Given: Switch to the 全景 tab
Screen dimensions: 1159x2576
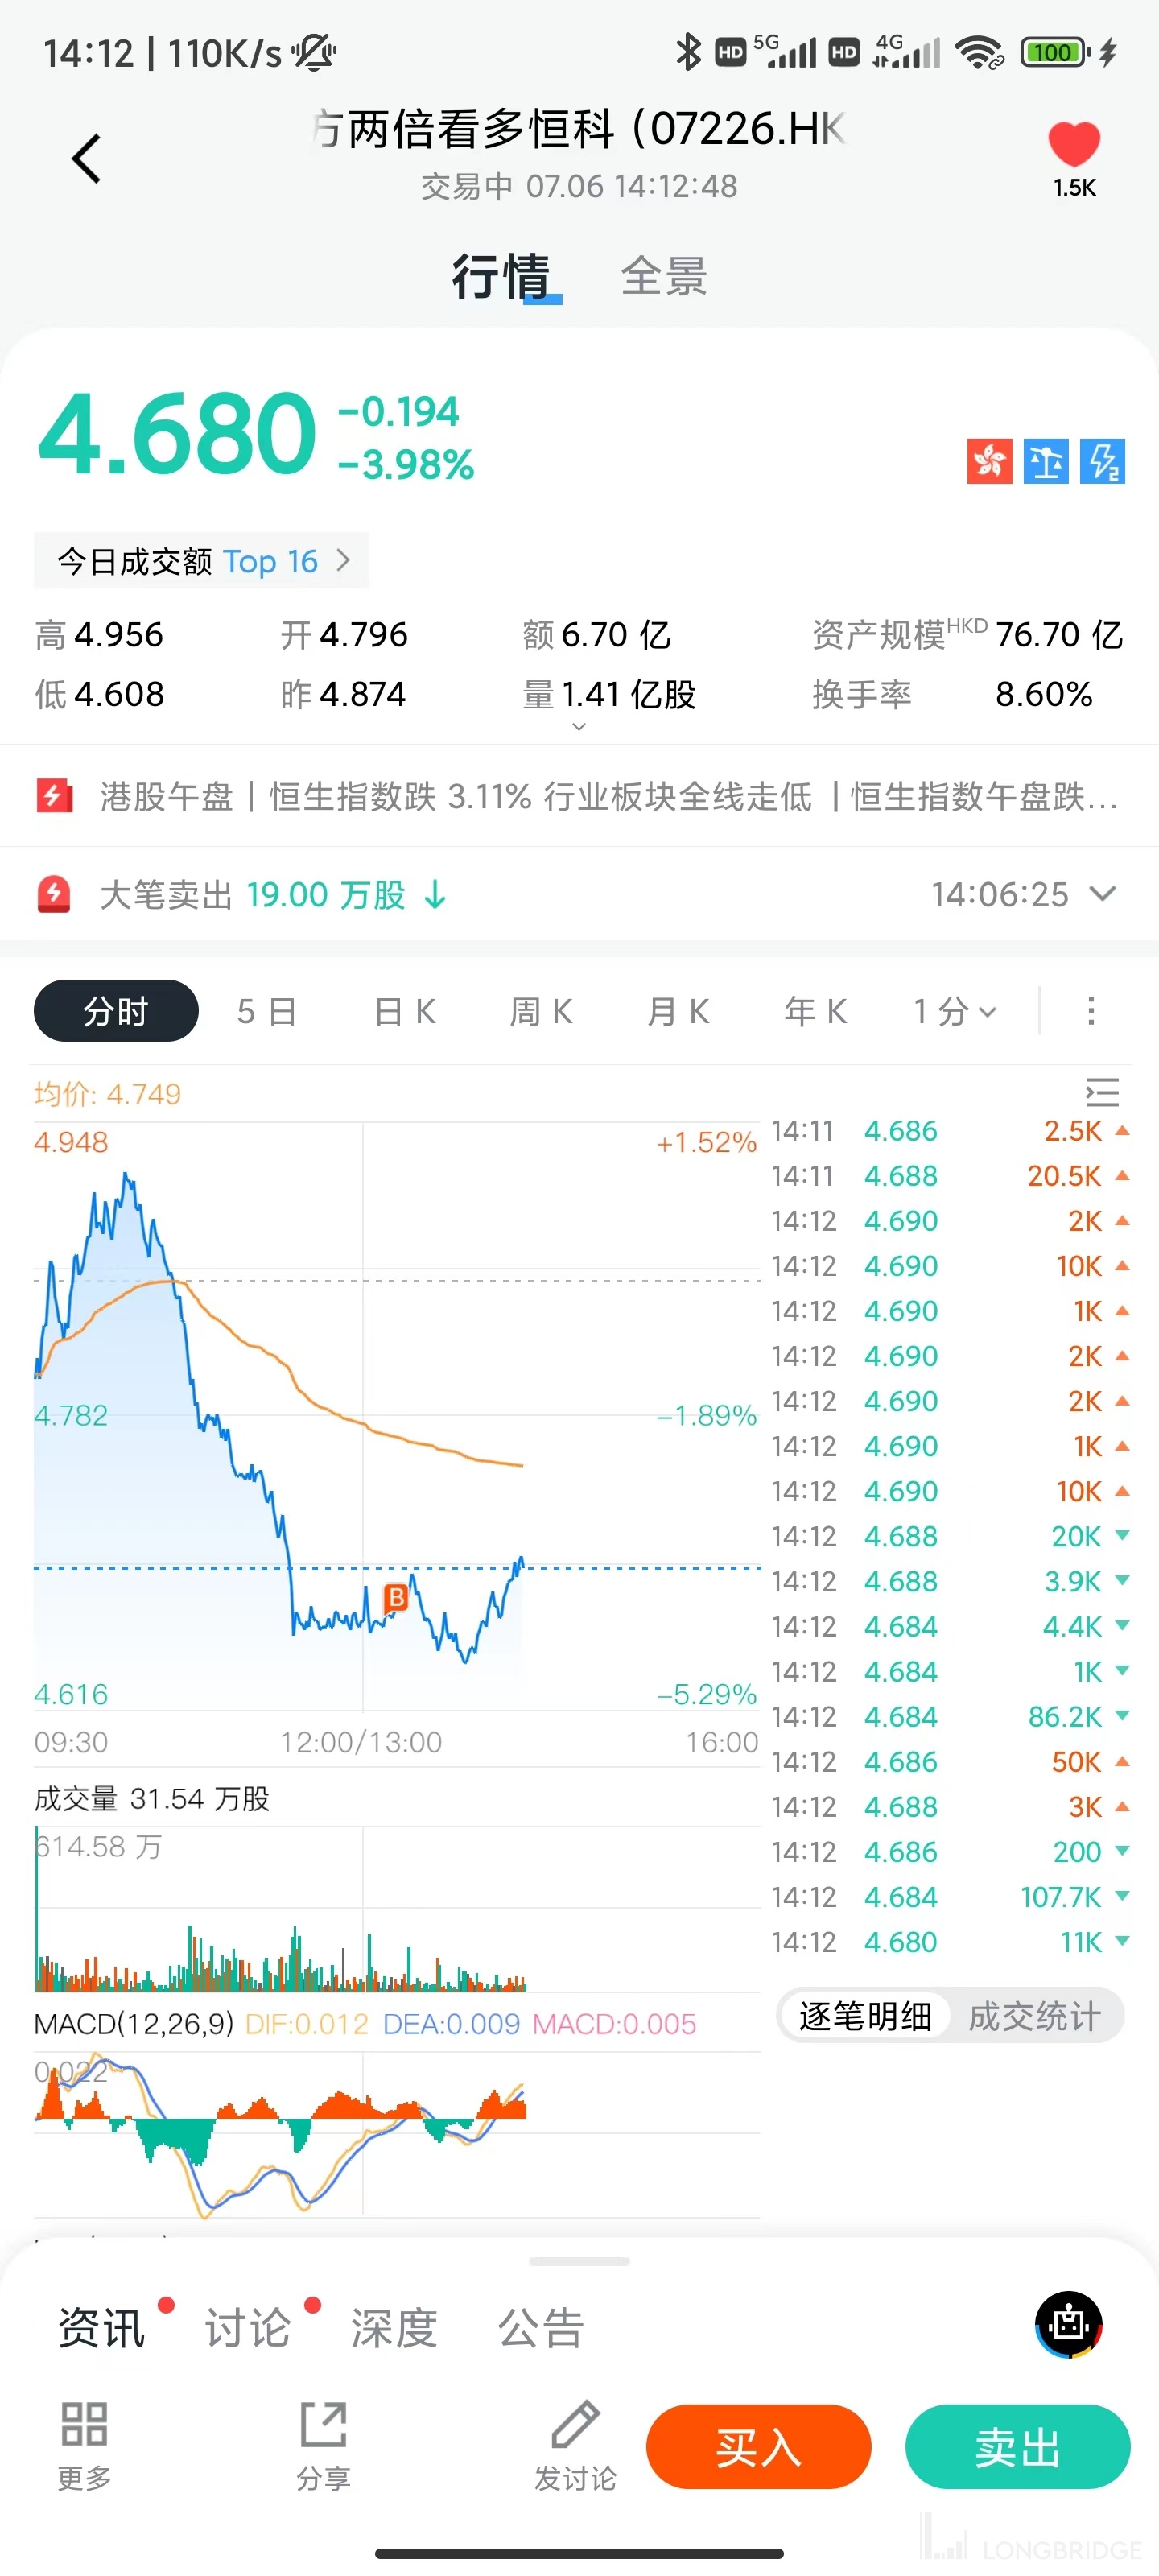Looking at the screenshot, I should tap(664, 276).
